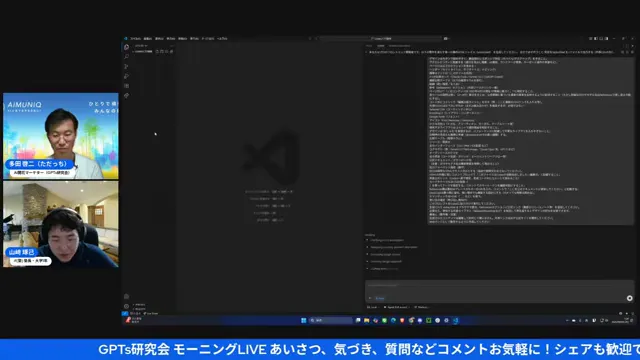The image size is (640, 360).
Task: Open the ファイル menu in VS Code
Action: point(136,39)
